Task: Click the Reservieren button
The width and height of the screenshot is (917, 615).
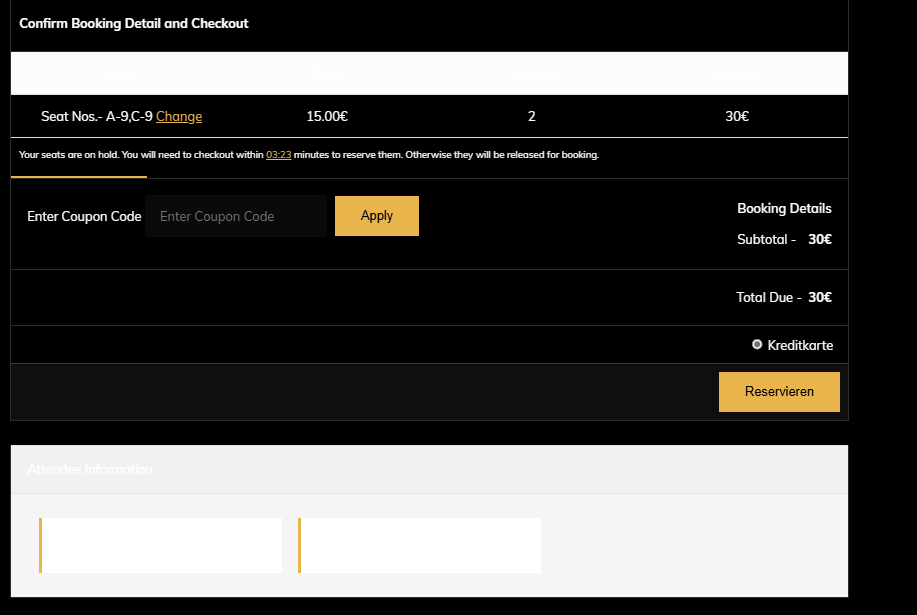Action: coord(779,392)
